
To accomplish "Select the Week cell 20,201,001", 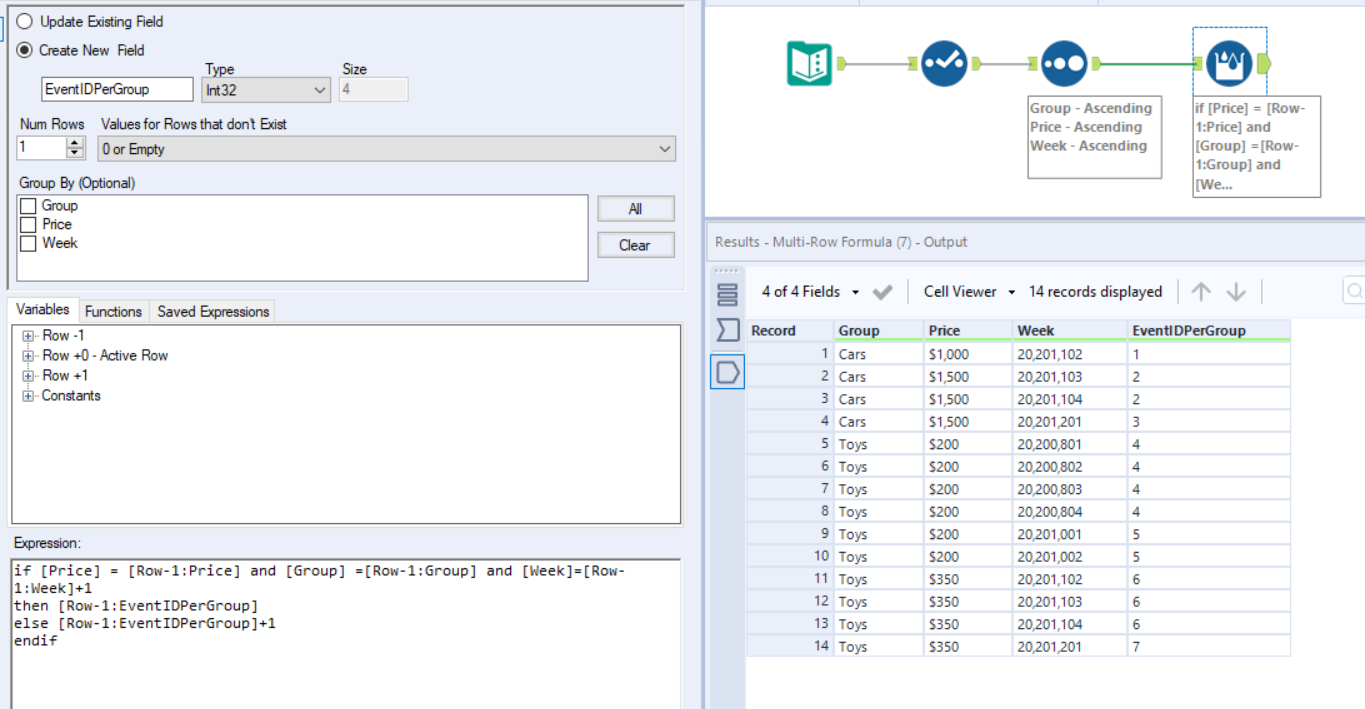I will pyautogui.click(x=1069, y=534).
